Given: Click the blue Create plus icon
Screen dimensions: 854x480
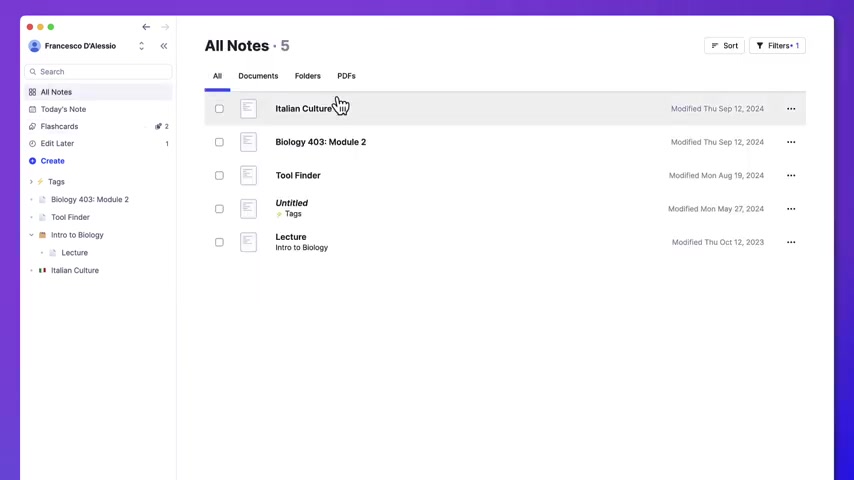Looking at the screenshot, I should pyautogui.click(x=33, y=161).
